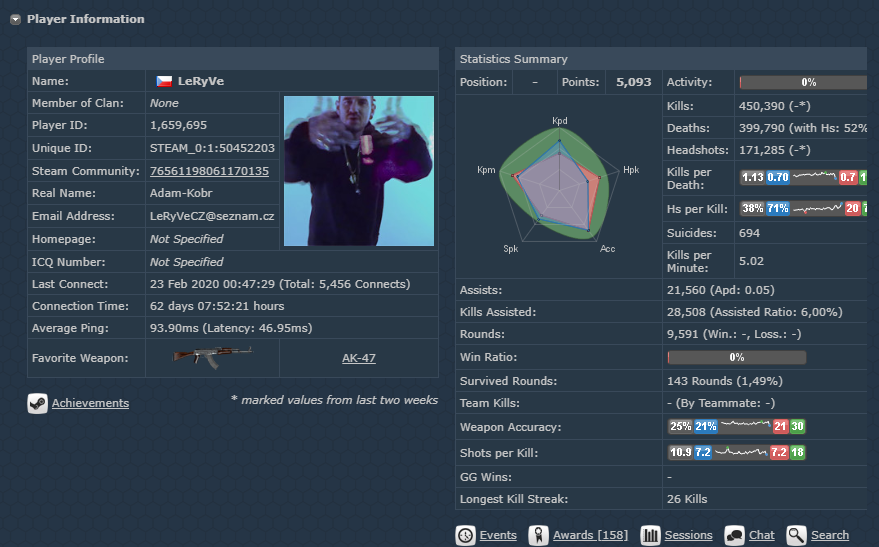Click the Sessions bar chart icon
The width and height of the screenshot is (879, 547).
(650, 535)
